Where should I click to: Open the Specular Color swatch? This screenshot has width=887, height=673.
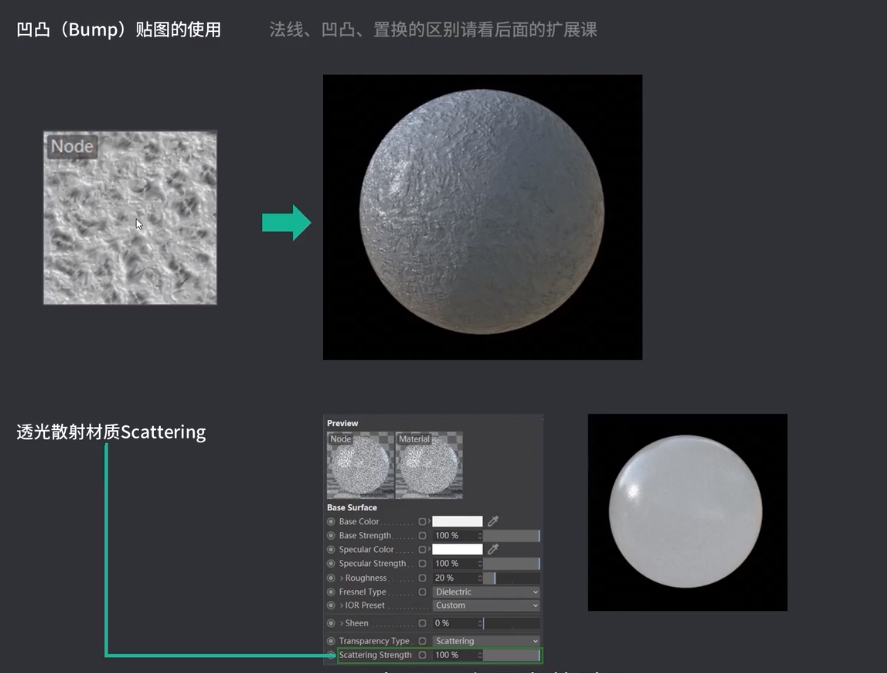tap(457, 549)
